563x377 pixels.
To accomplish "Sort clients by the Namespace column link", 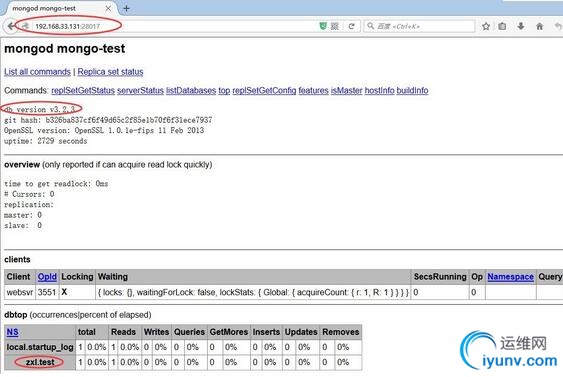I will (x=510, y=277).
